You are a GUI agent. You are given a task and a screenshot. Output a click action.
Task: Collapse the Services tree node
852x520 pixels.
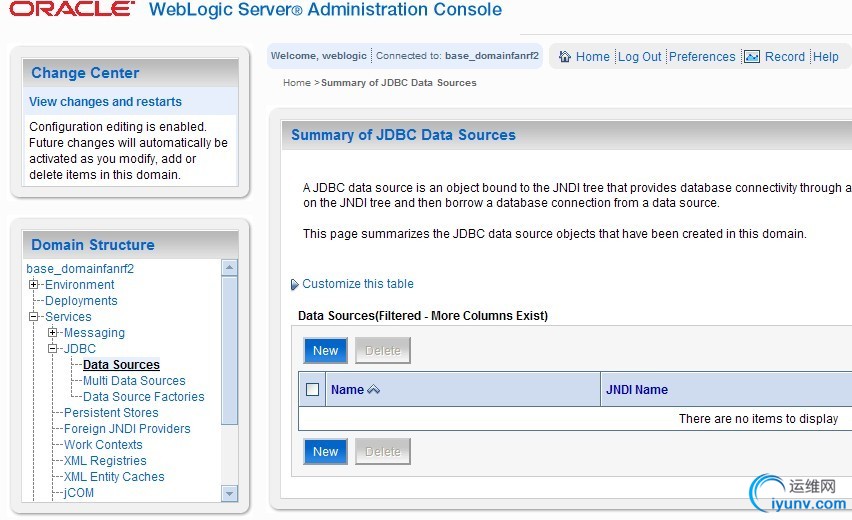pos(34,317)
